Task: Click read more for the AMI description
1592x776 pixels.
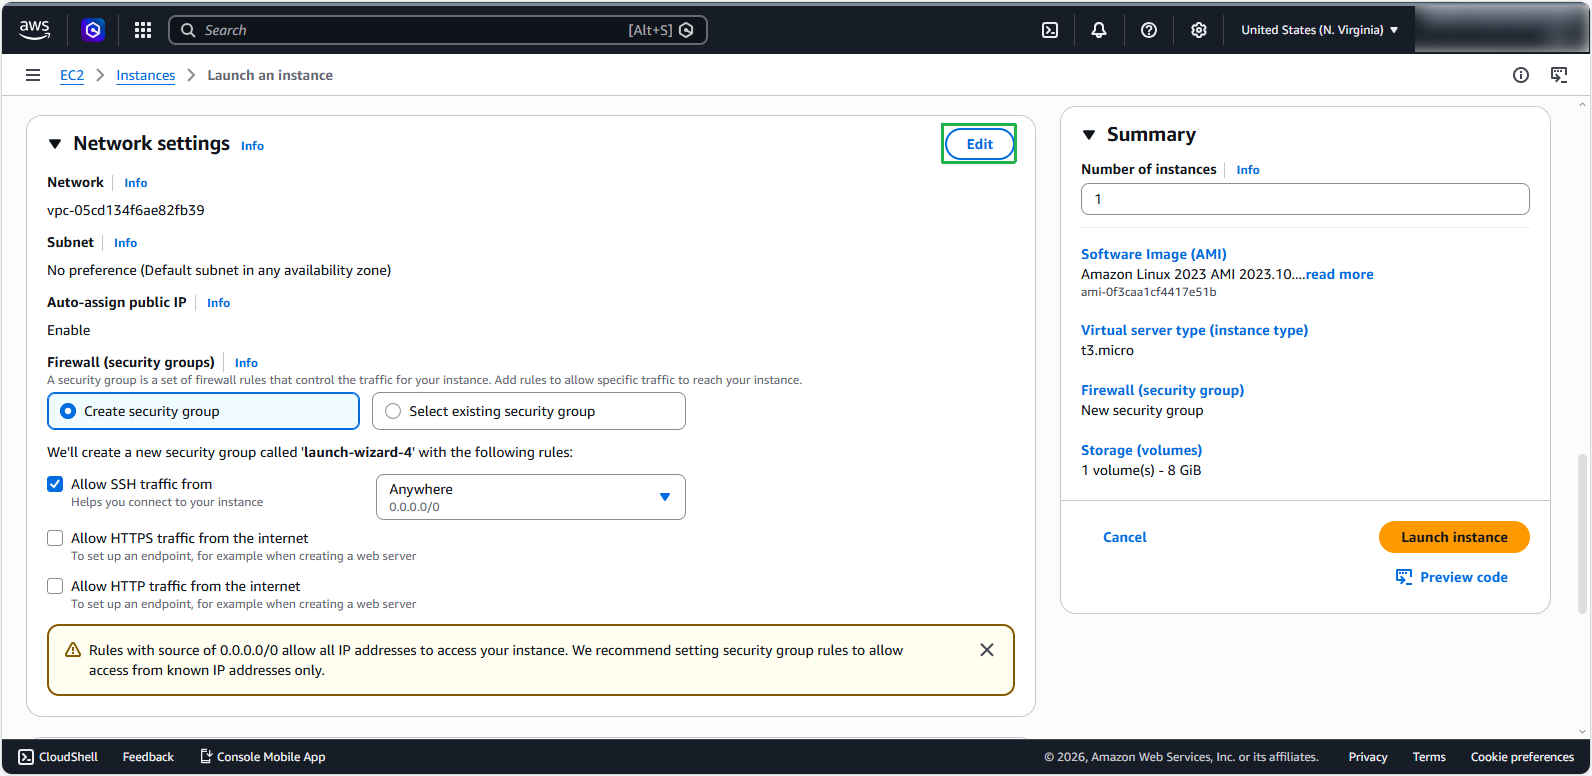Action: (1340, 274)
